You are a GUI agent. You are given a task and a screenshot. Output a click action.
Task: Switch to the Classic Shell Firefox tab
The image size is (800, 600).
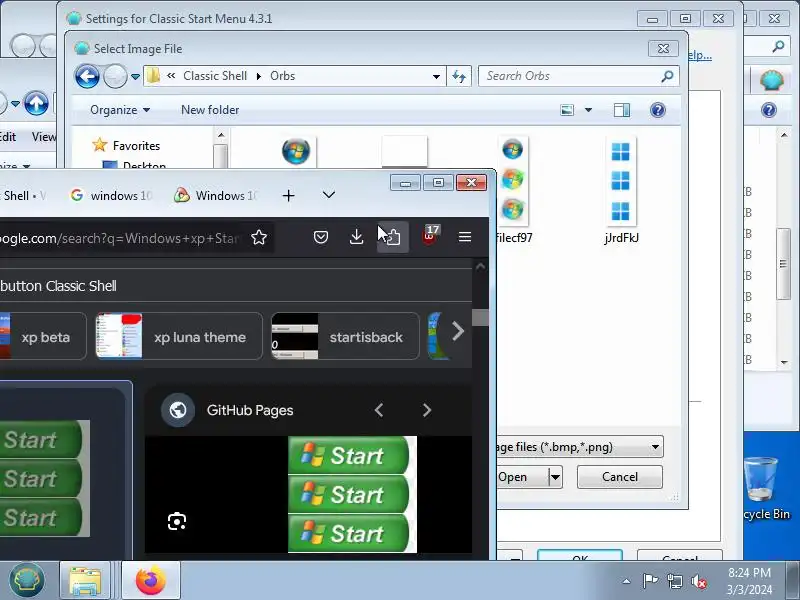coord(26,195)
